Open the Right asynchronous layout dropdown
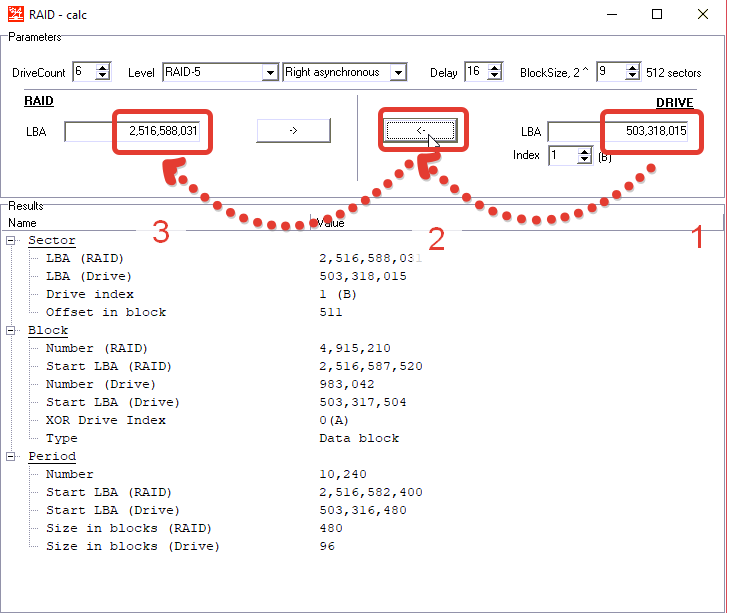Screen dimensions: 733x613 [x=398, y=72]
